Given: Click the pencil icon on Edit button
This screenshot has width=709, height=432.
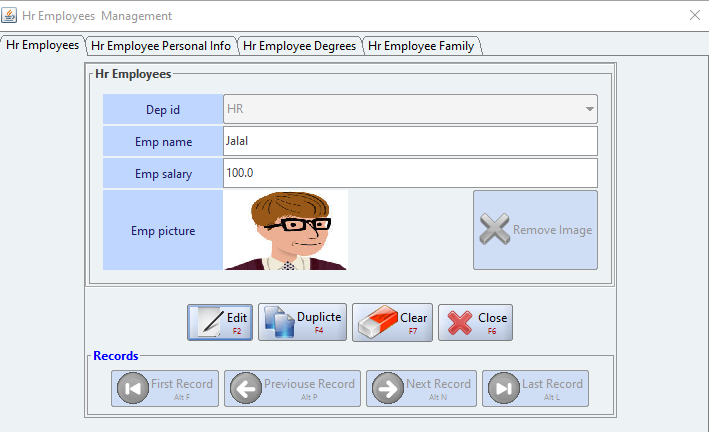Looking at the screenshot, I should [207, 322].
